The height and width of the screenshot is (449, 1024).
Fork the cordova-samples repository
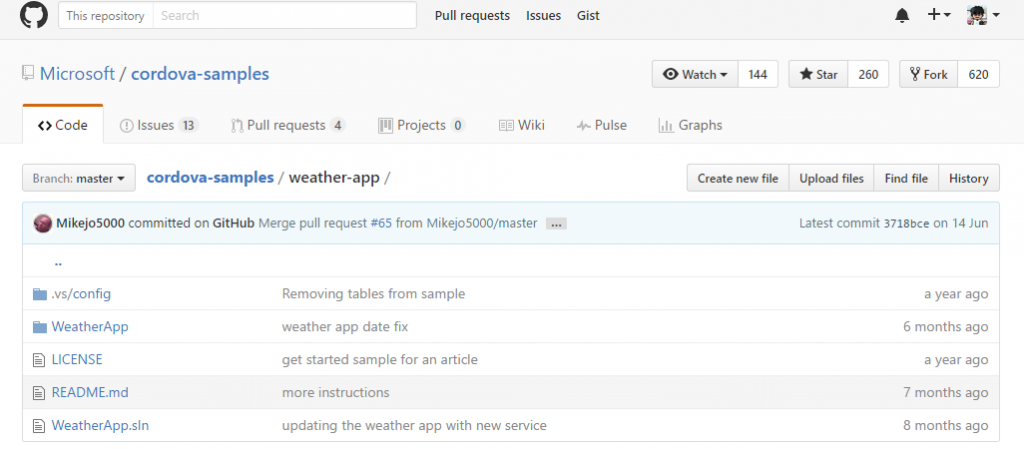coord(928,74)
